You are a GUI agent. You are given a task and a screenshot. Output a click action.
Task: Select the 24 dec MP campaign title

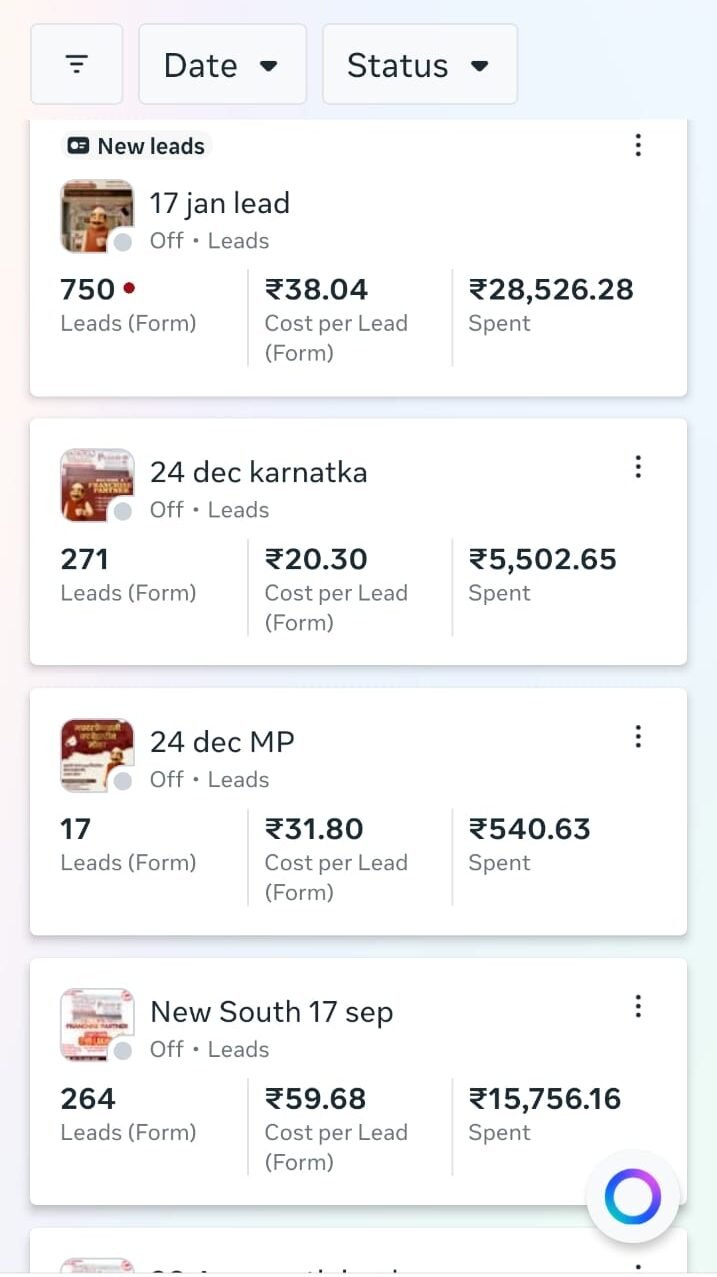click(x=222, y=742)
